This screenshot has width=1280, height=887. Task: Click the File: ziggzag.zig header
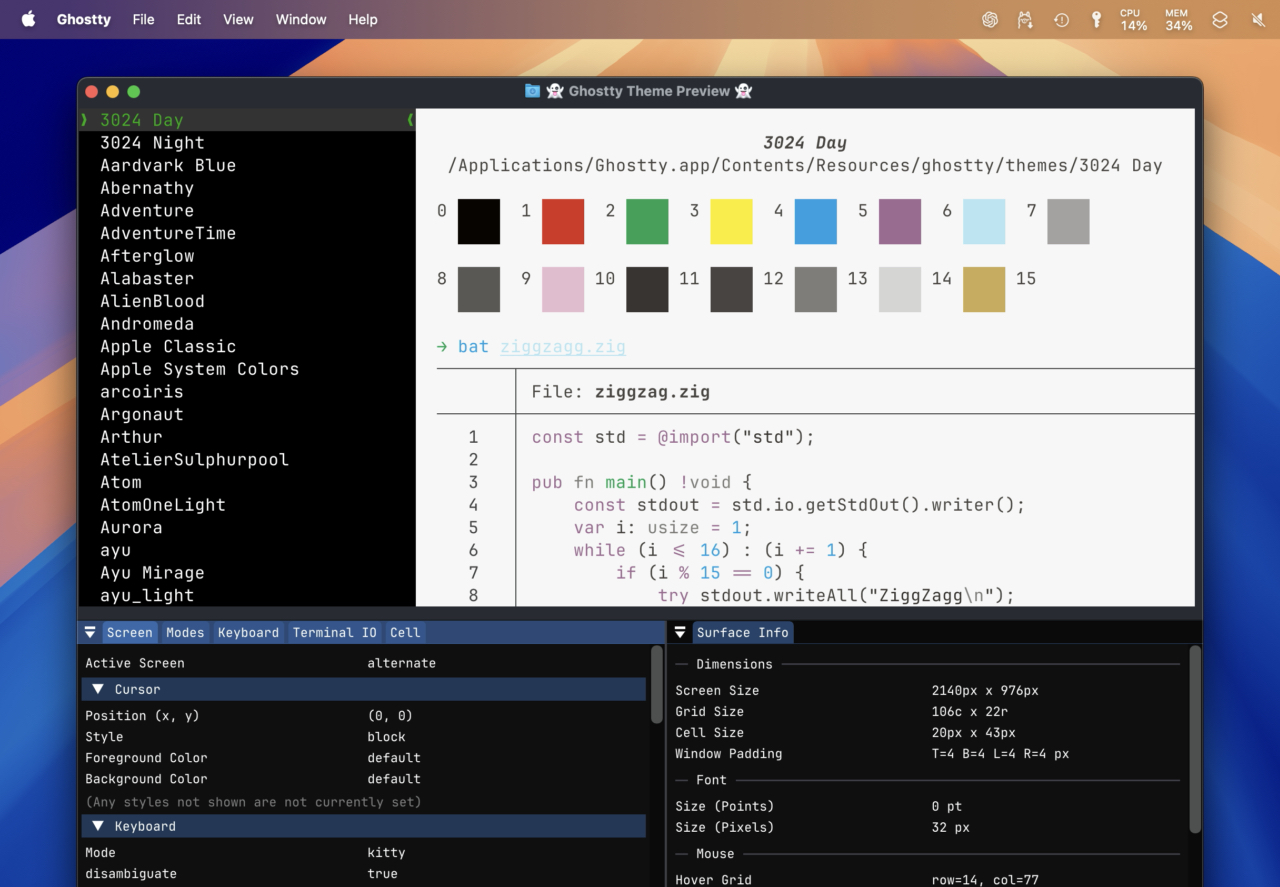tap(620, 392)
